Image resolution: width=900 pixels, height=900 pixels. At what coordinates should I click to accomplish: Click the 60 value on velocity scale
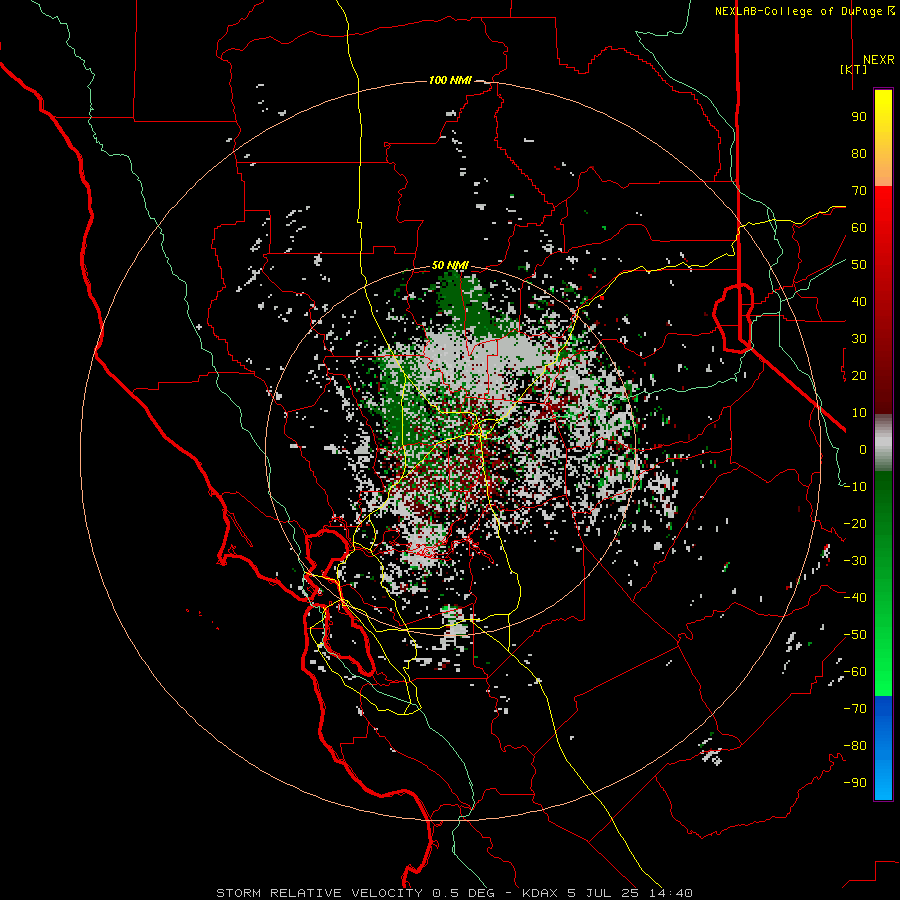[859, 227]
